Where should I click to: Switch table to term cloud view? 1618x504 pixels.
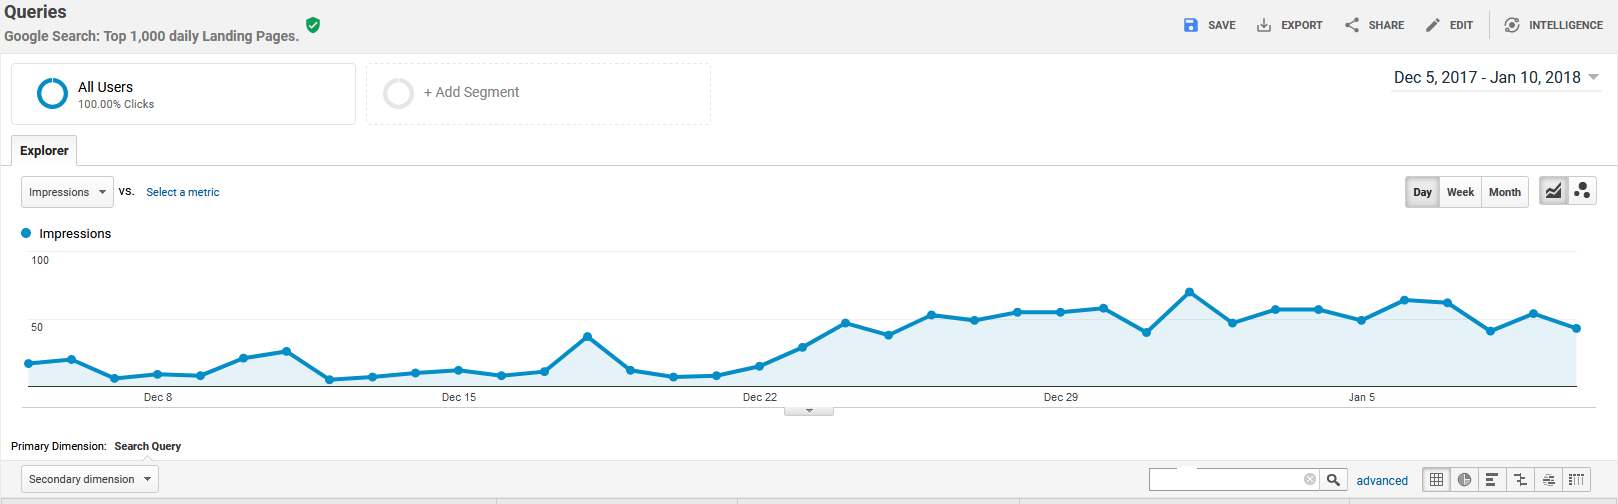pos(1548,480)
